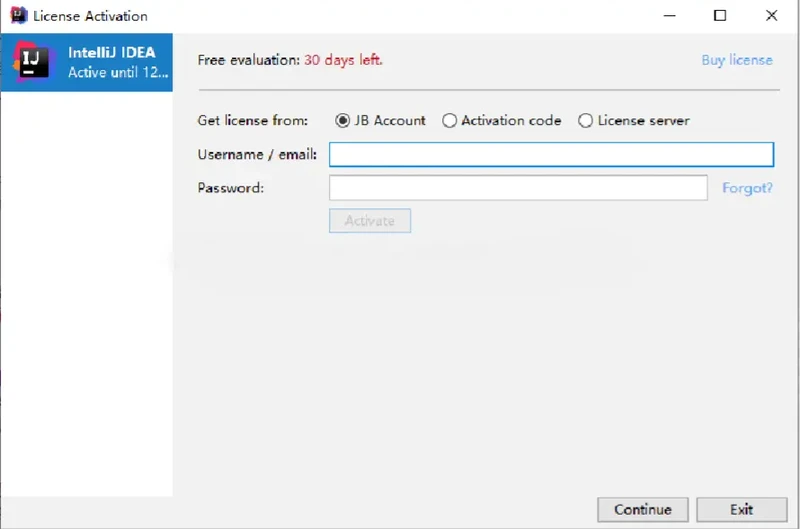This screenshot has width=800, height=529.
Task: Click the 'Get license from' label
Action: [253, 121]
